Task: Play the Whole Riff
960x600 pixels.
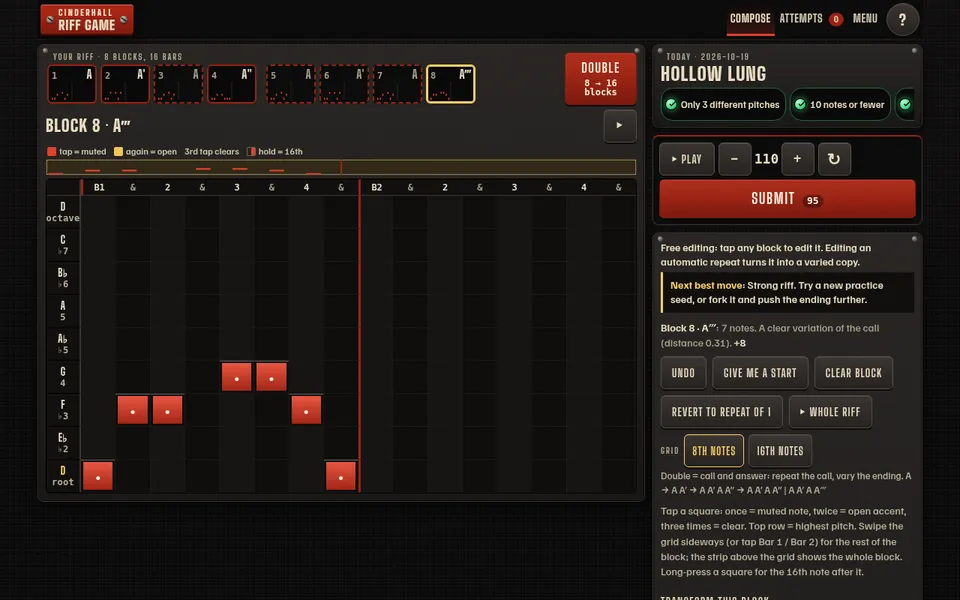Action: pyautogui.click(x=830, y=412)
